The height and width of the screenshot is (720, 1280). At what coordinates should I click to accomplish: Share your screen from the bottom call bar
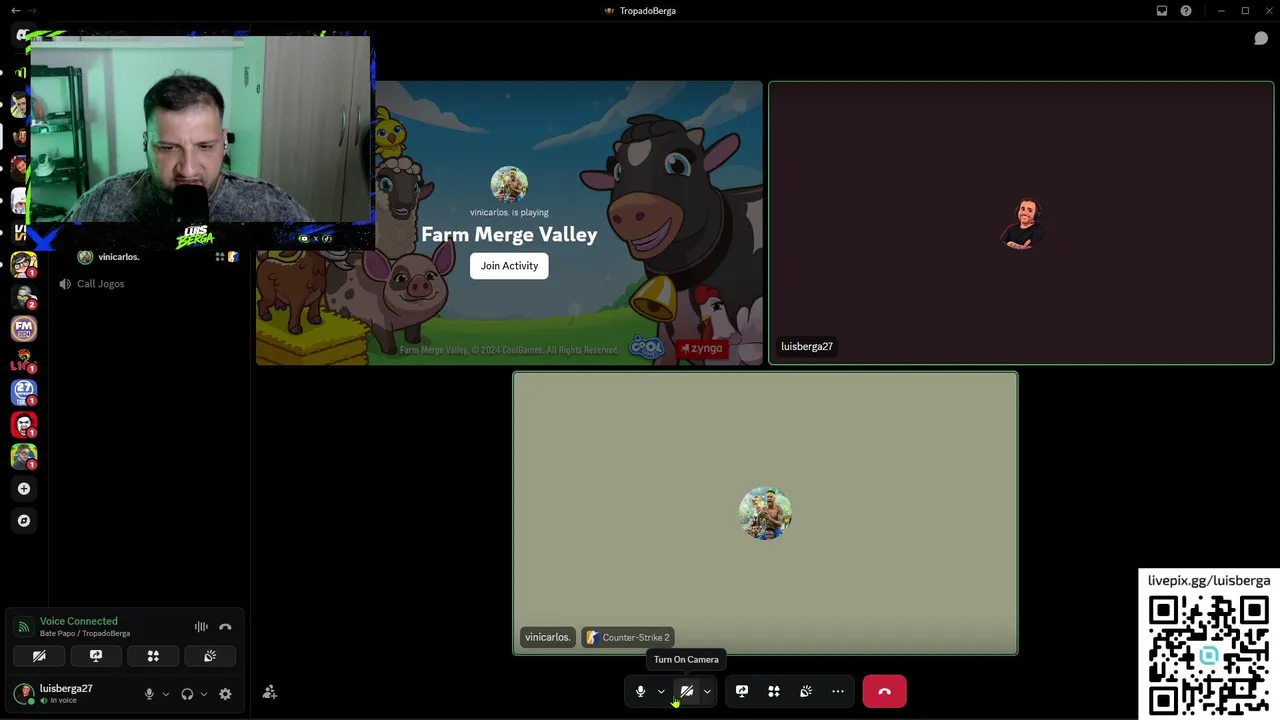point(742,691)
